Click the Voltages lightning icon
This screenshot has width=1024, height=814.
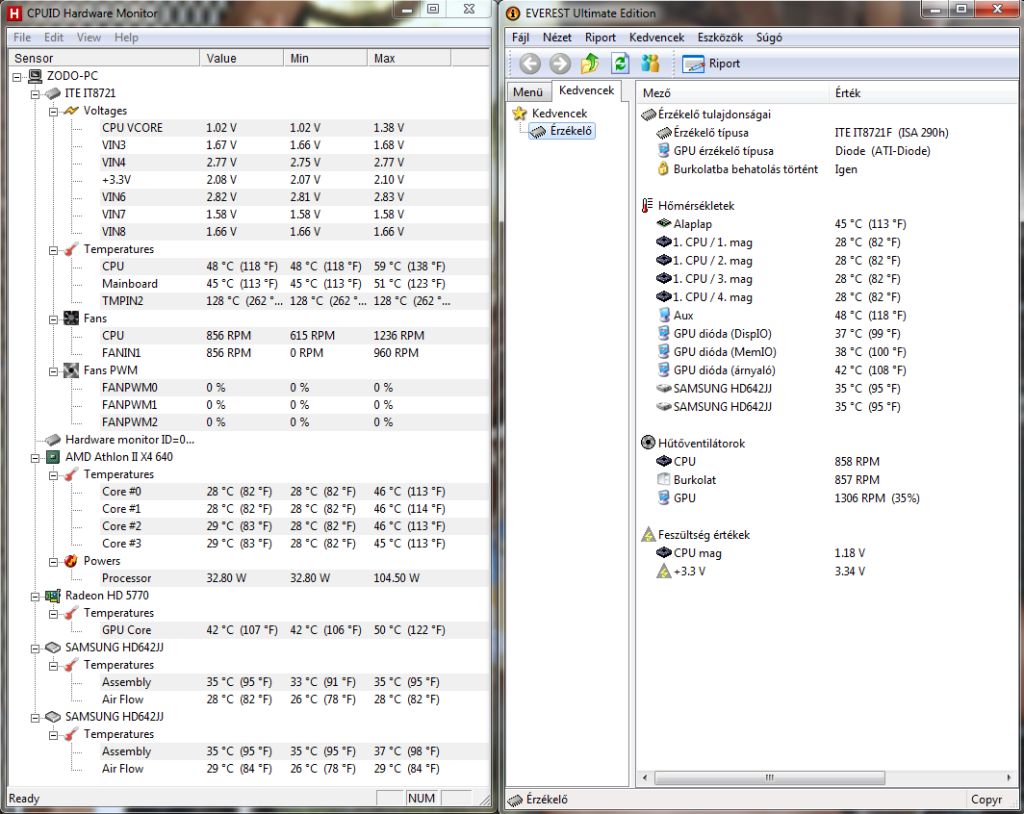coord(71,110)
